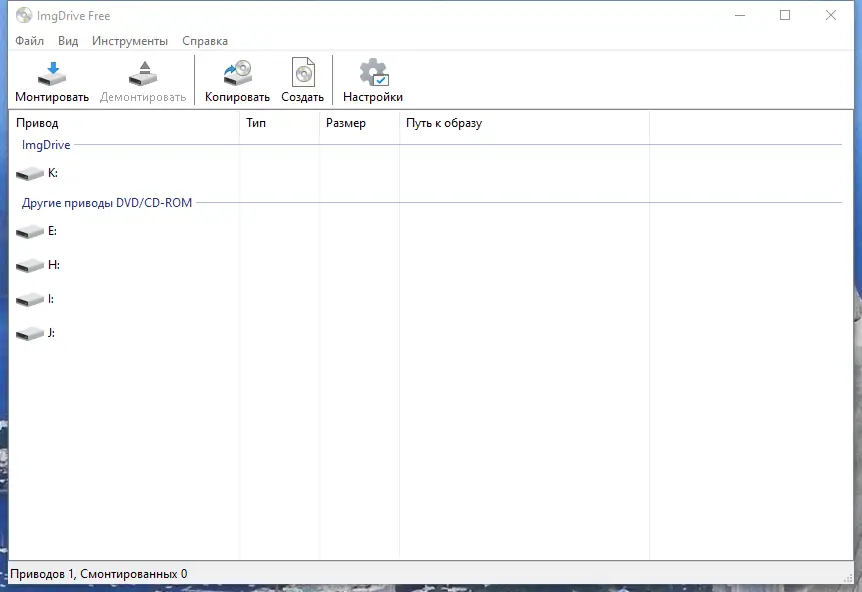Open the Вид menu

68,41
